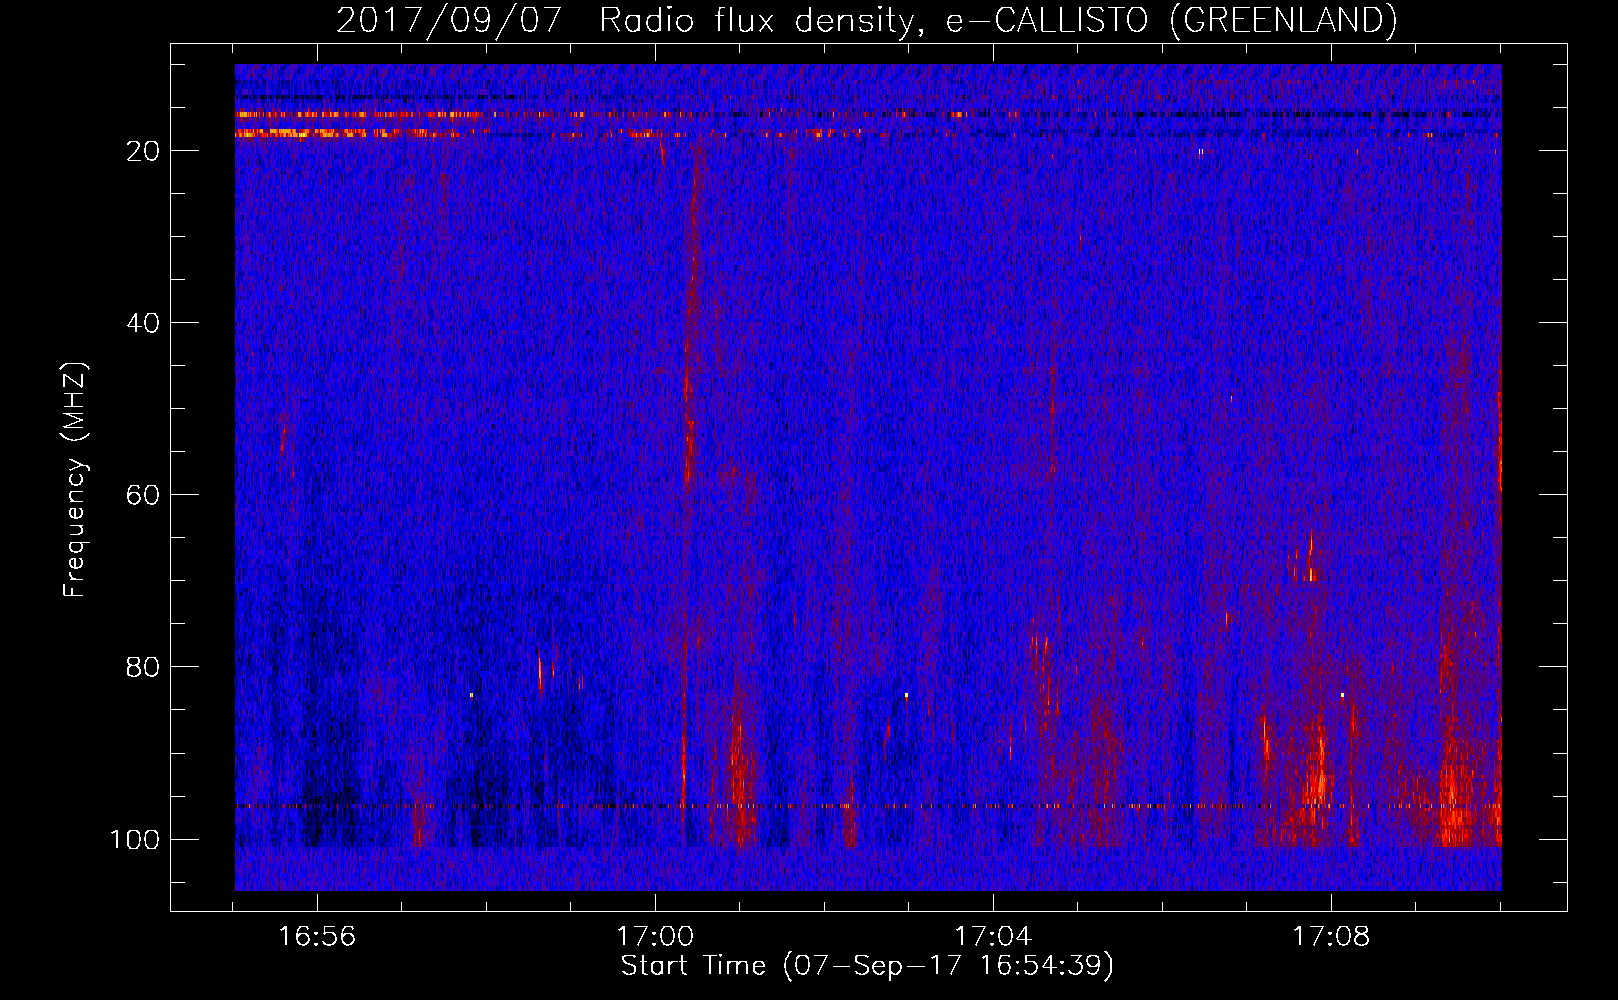Click the 16:56 time tick label
This screenshot has width=1618, height=1000.
click(x=317, y=936)
